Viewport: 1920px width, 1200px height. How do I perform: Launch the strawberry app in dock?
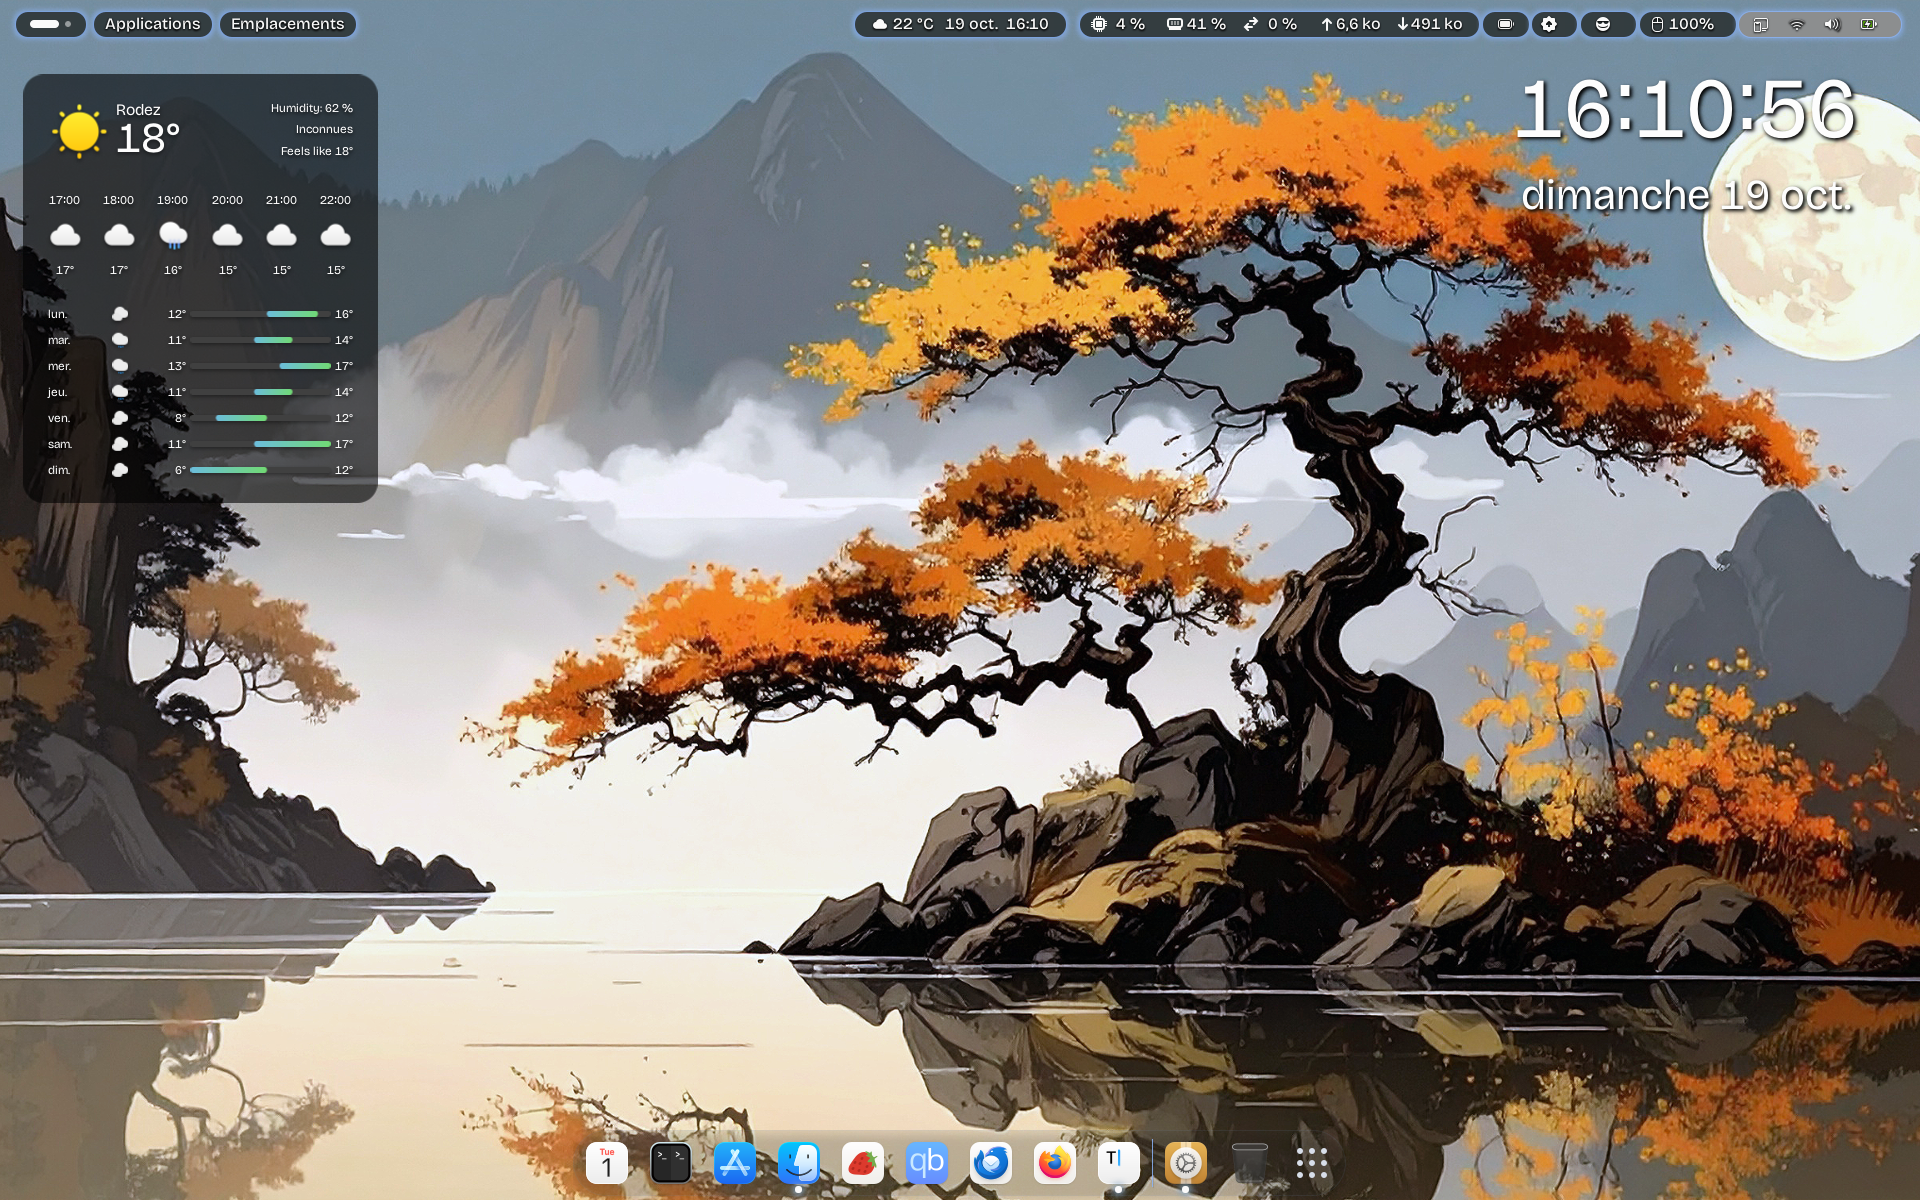(862, 1163)
